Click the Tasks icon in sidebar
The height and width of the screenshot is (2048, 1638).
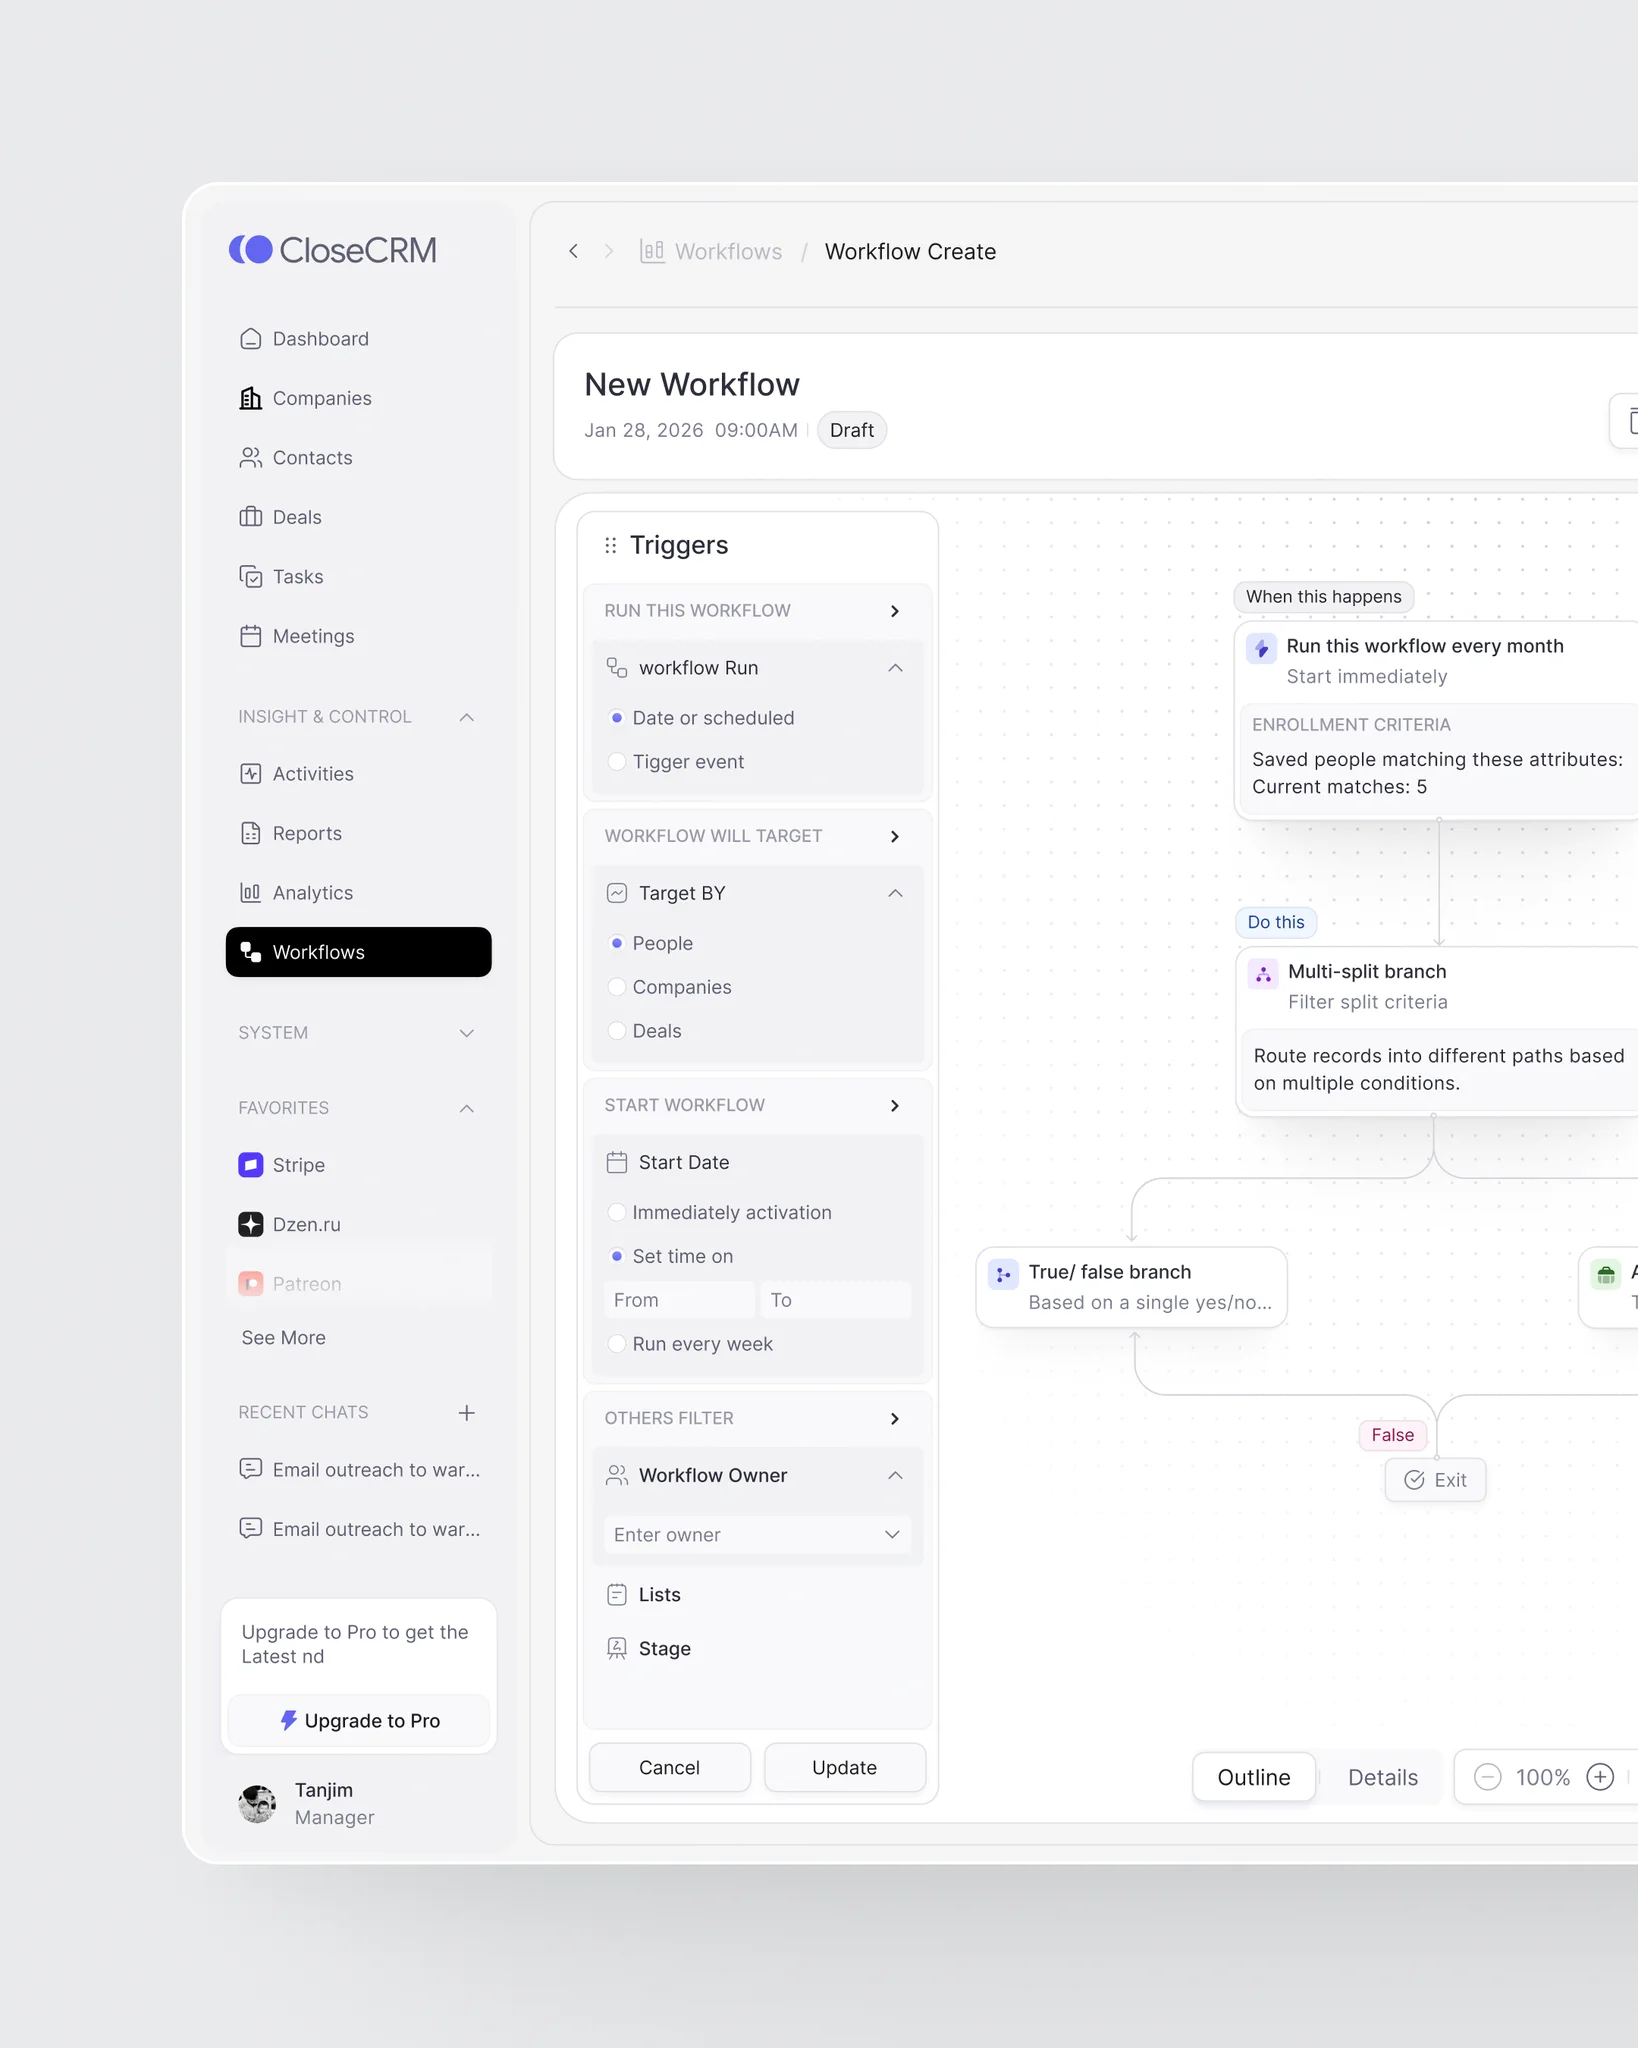[250, 577]
